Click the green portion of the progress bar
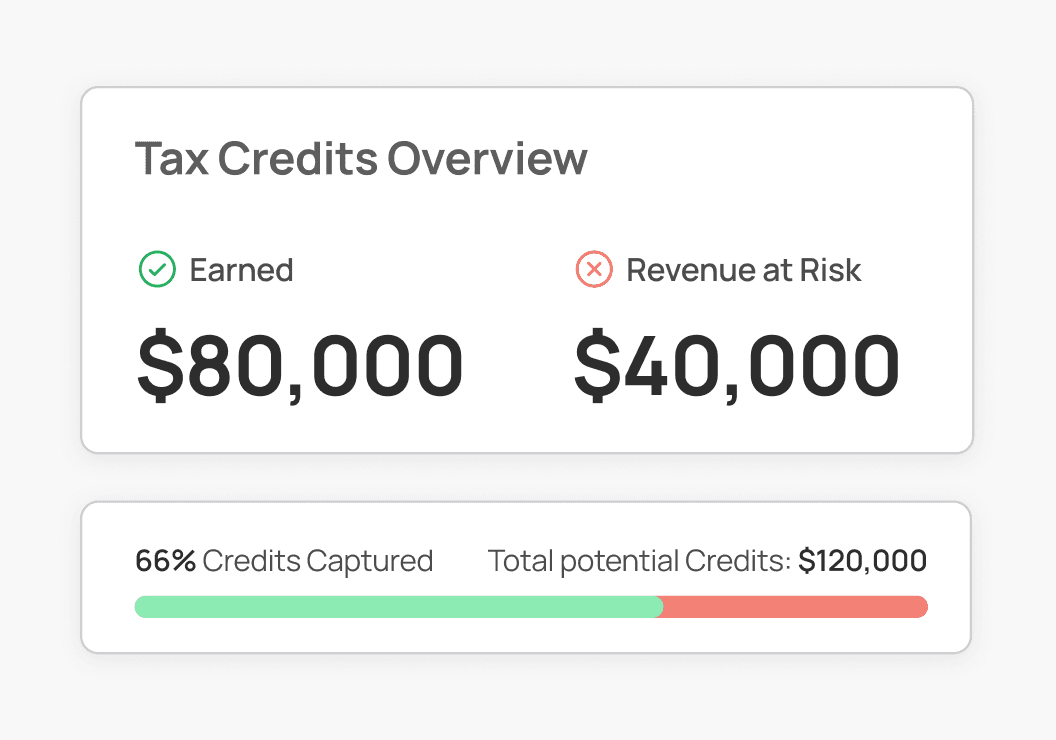The image size is (1056, 740). click(400, 606)
